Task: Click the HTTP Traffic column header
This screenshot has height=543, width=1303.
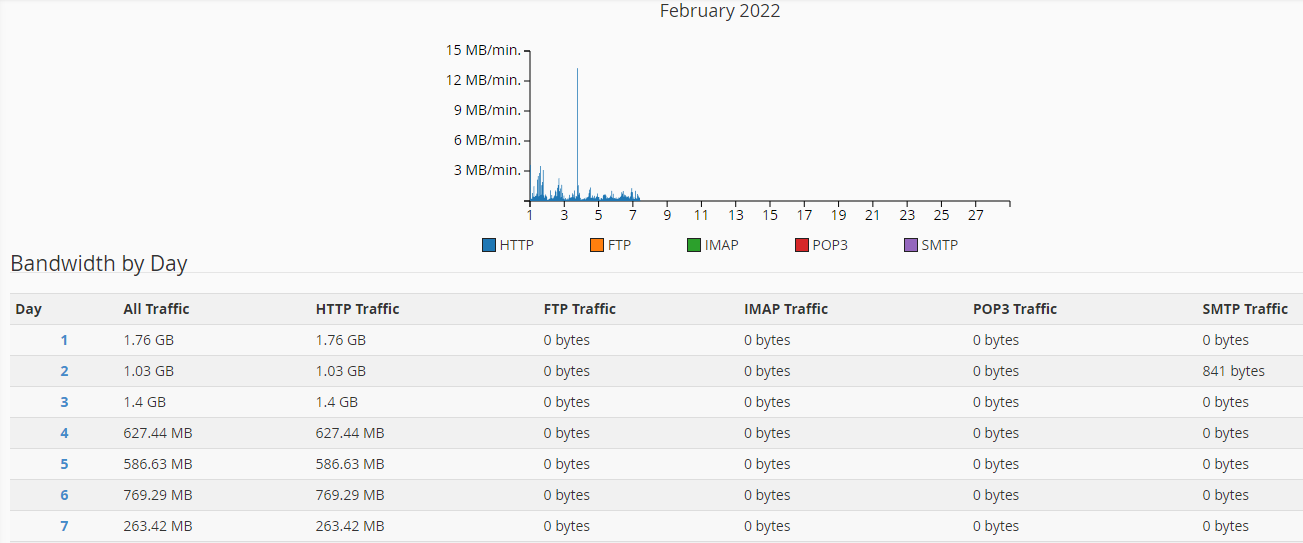Action: pos(357,309)
